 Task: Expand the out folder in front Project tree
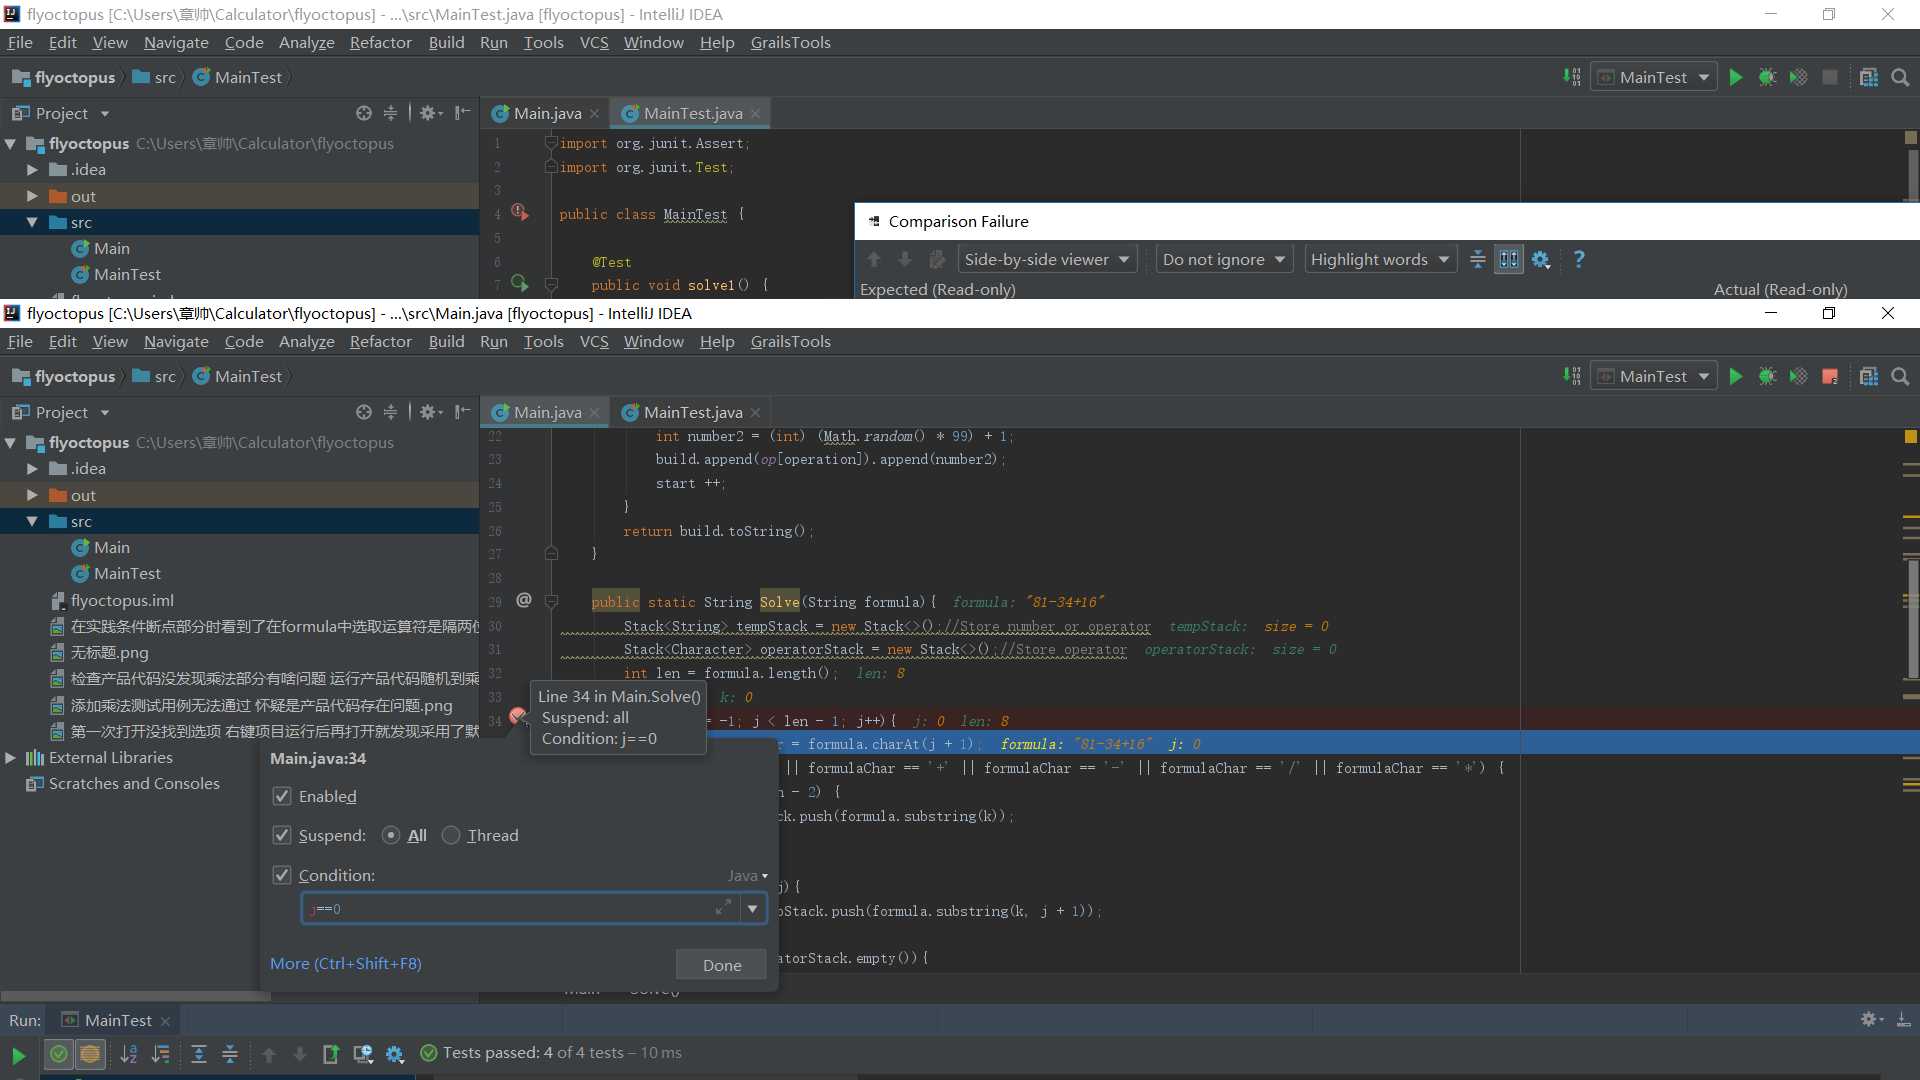32,495
